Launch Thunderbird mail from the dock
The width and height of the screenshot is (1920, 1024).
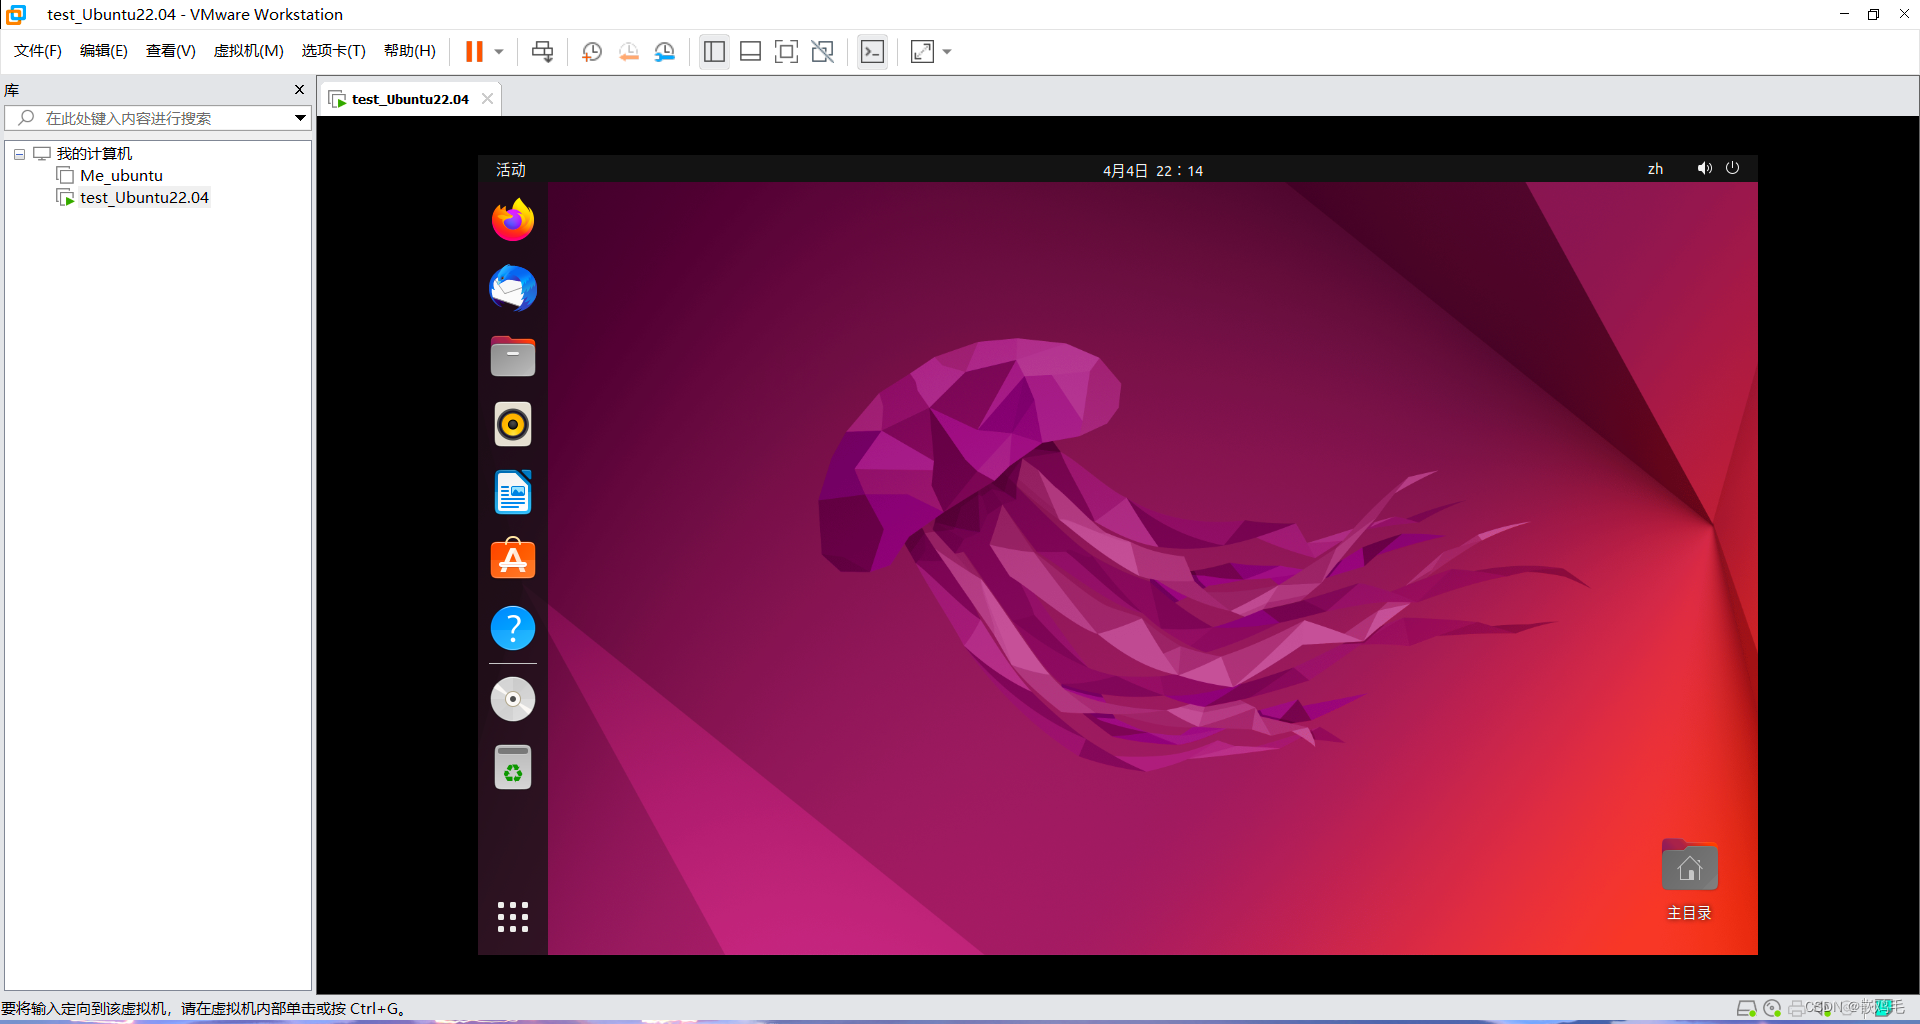[x=513, y=288]
